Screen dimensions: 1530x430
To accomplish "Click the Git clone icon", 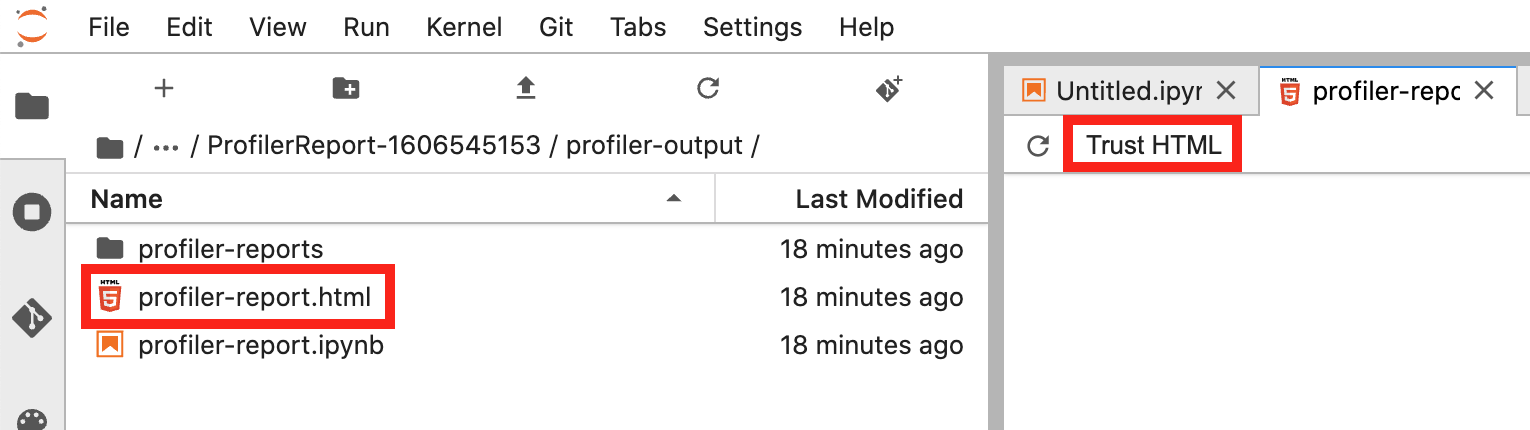I will [x=889, y=89].
